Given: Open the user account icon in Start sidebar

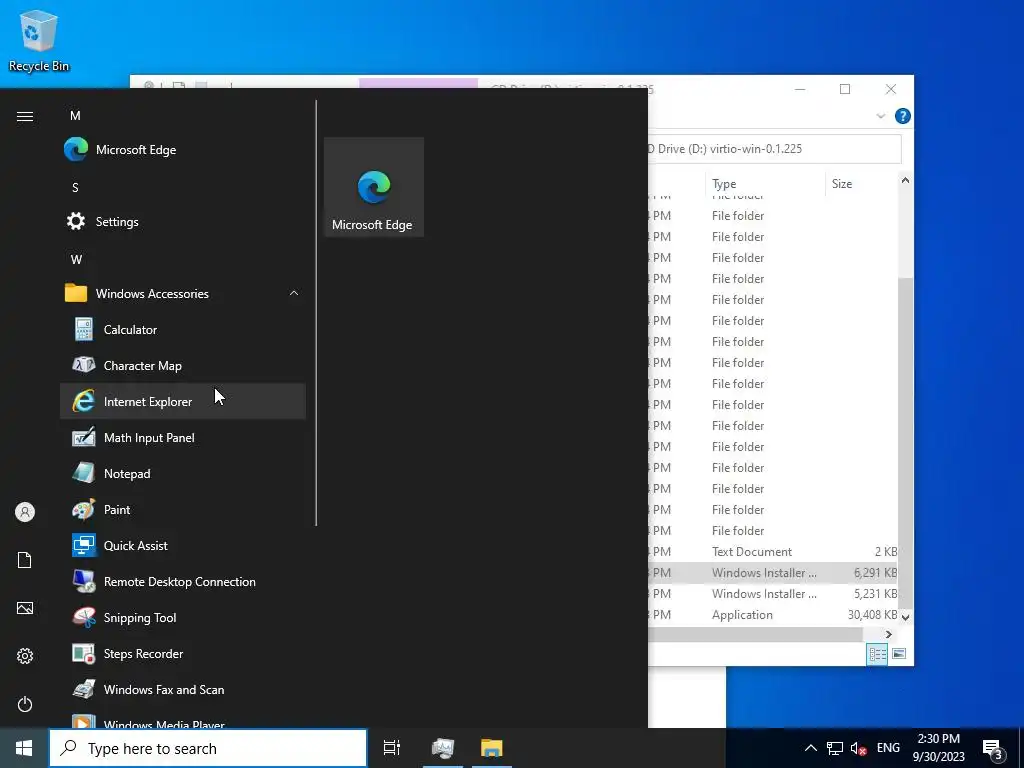Looking at the screenshot, I should (25, 512).
